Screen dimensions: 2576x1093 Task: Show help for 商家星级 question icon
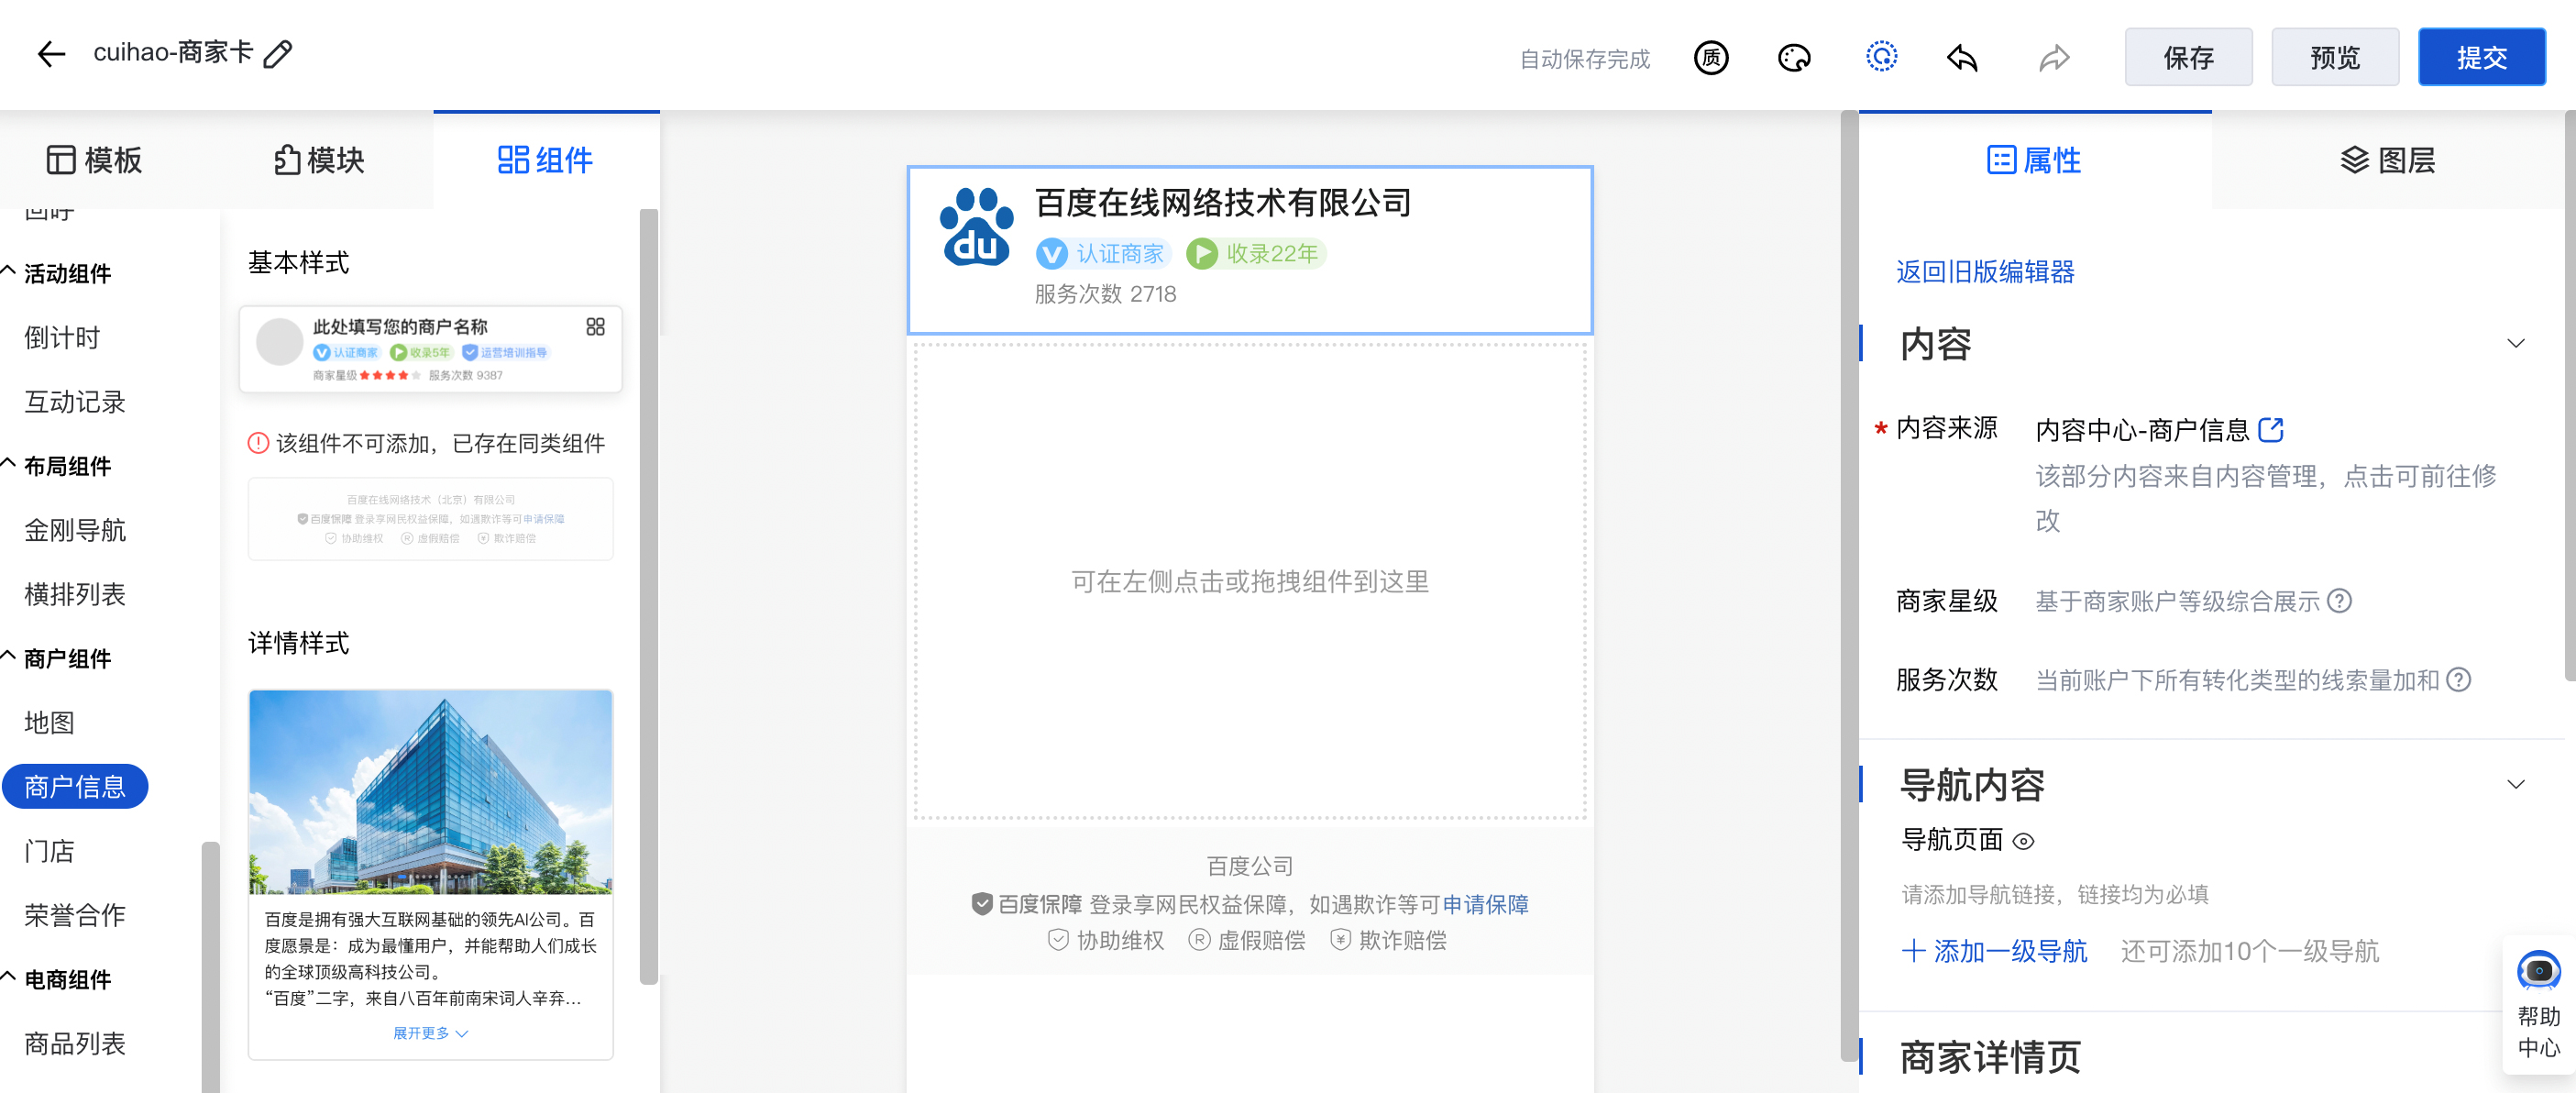(x=2339, y=601)
